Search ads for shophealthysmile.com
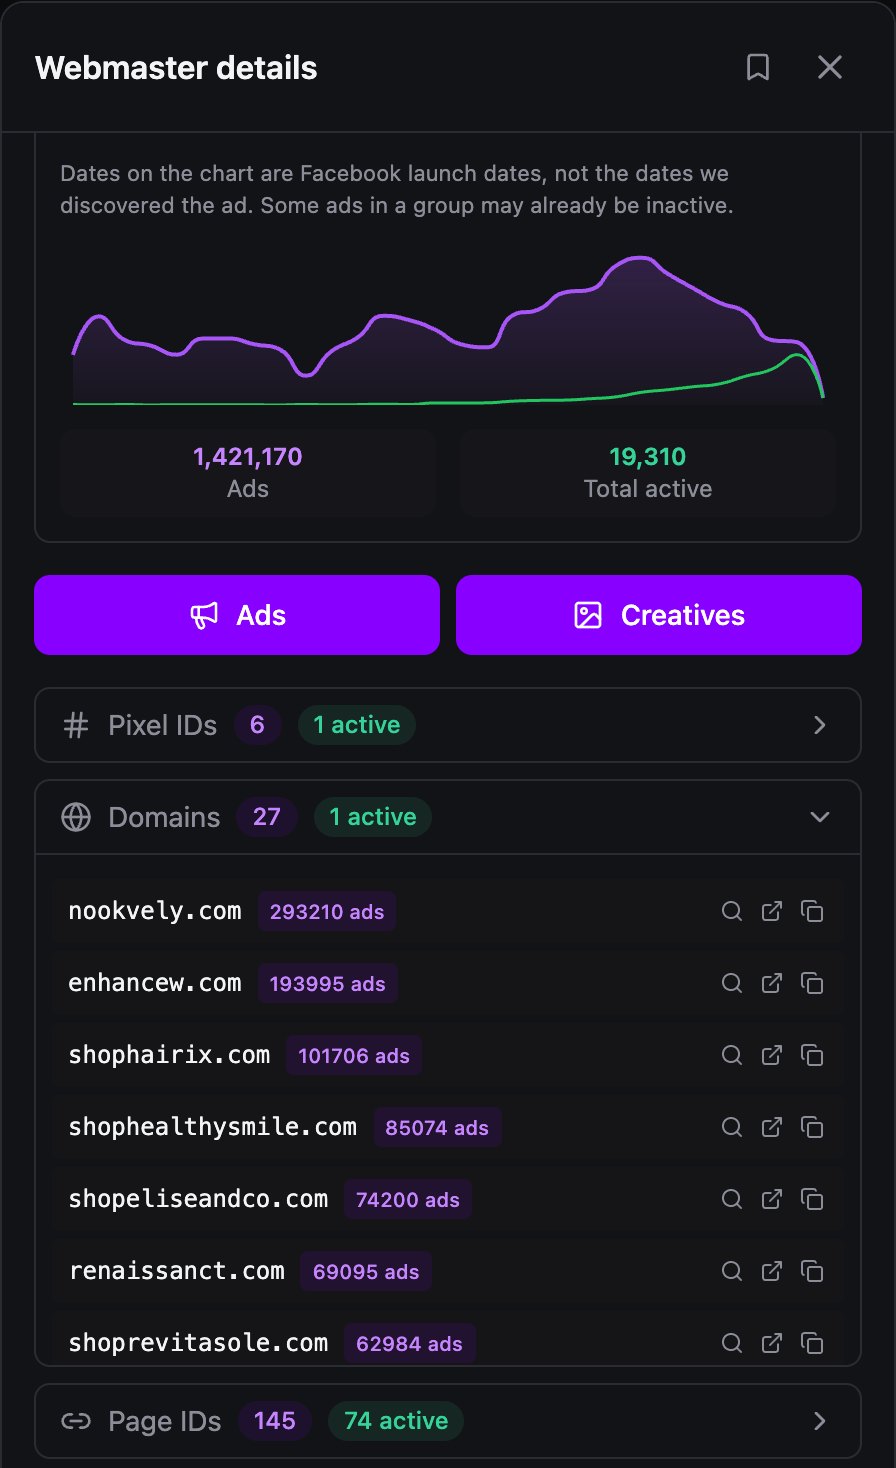The height and width of the screenshot is (1468, 896). [x=732, y=1127]
